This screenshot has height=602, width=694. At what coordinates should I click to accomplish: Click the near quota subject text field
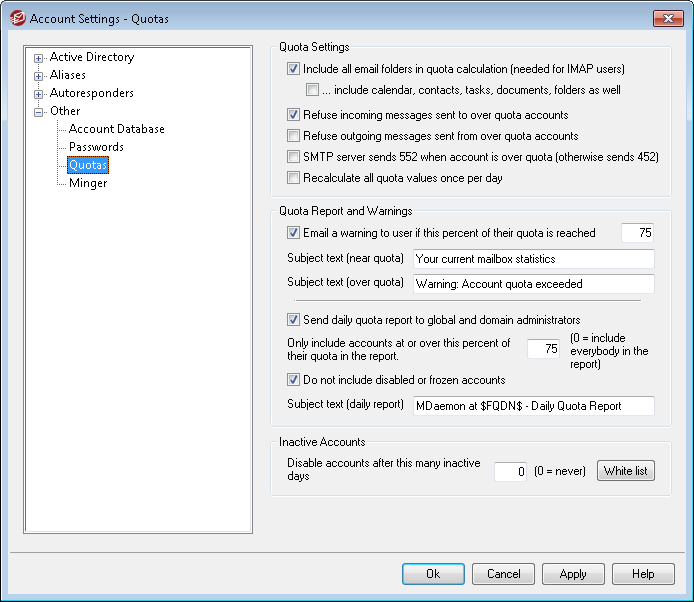coord(533,259)
